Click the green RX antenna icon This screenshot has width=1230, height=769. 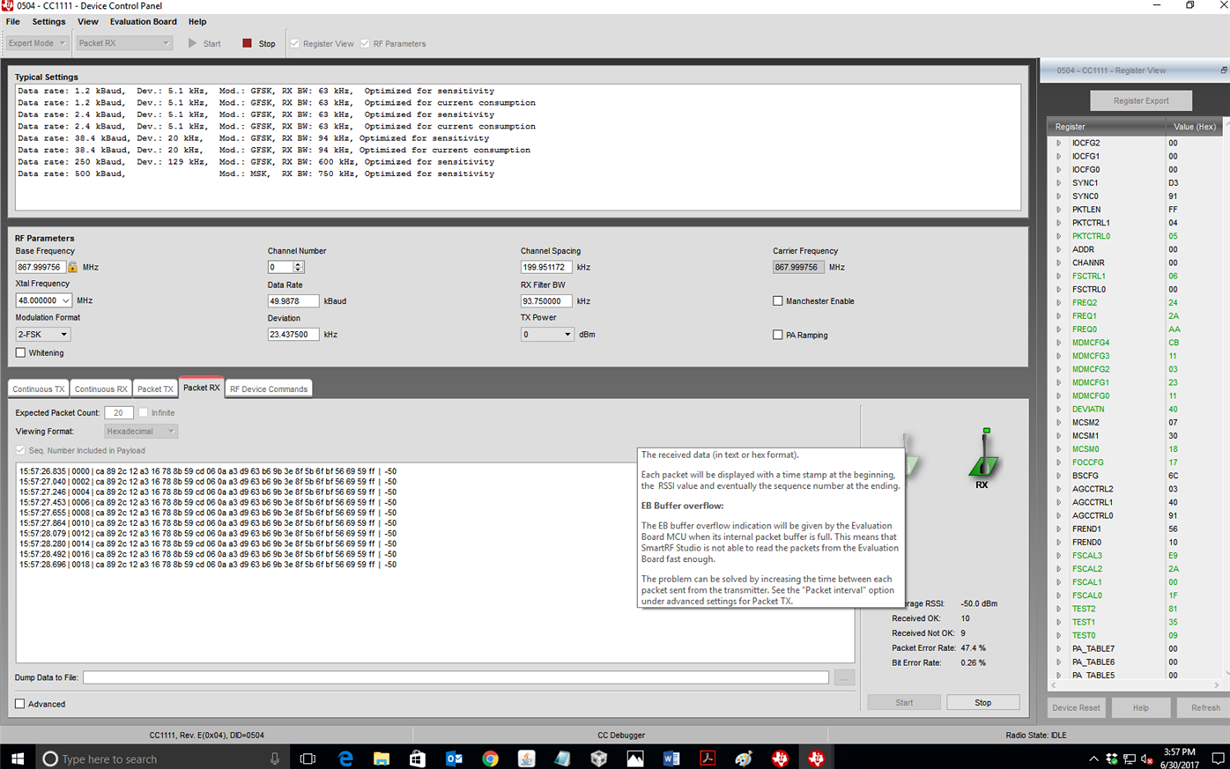(x=984, y=453)
